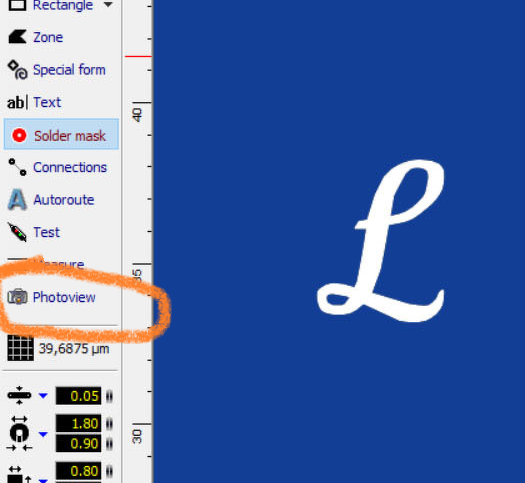Click the Connections label
Viewport: 525px width, 483px height.
70,167
